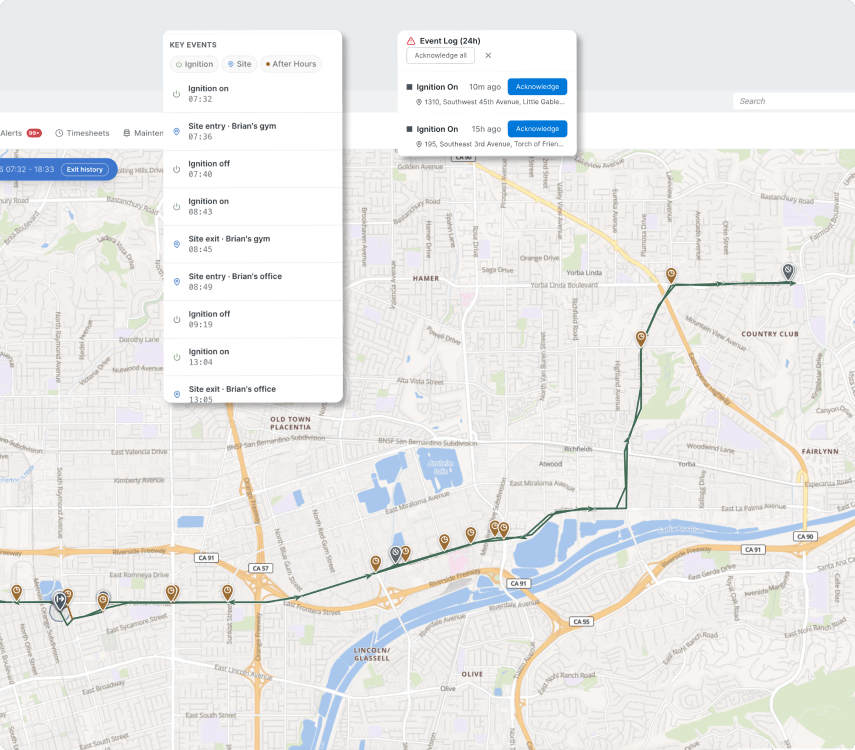
Task: Toggle the Ignition filter chip
Action: [x=194, y=64]
